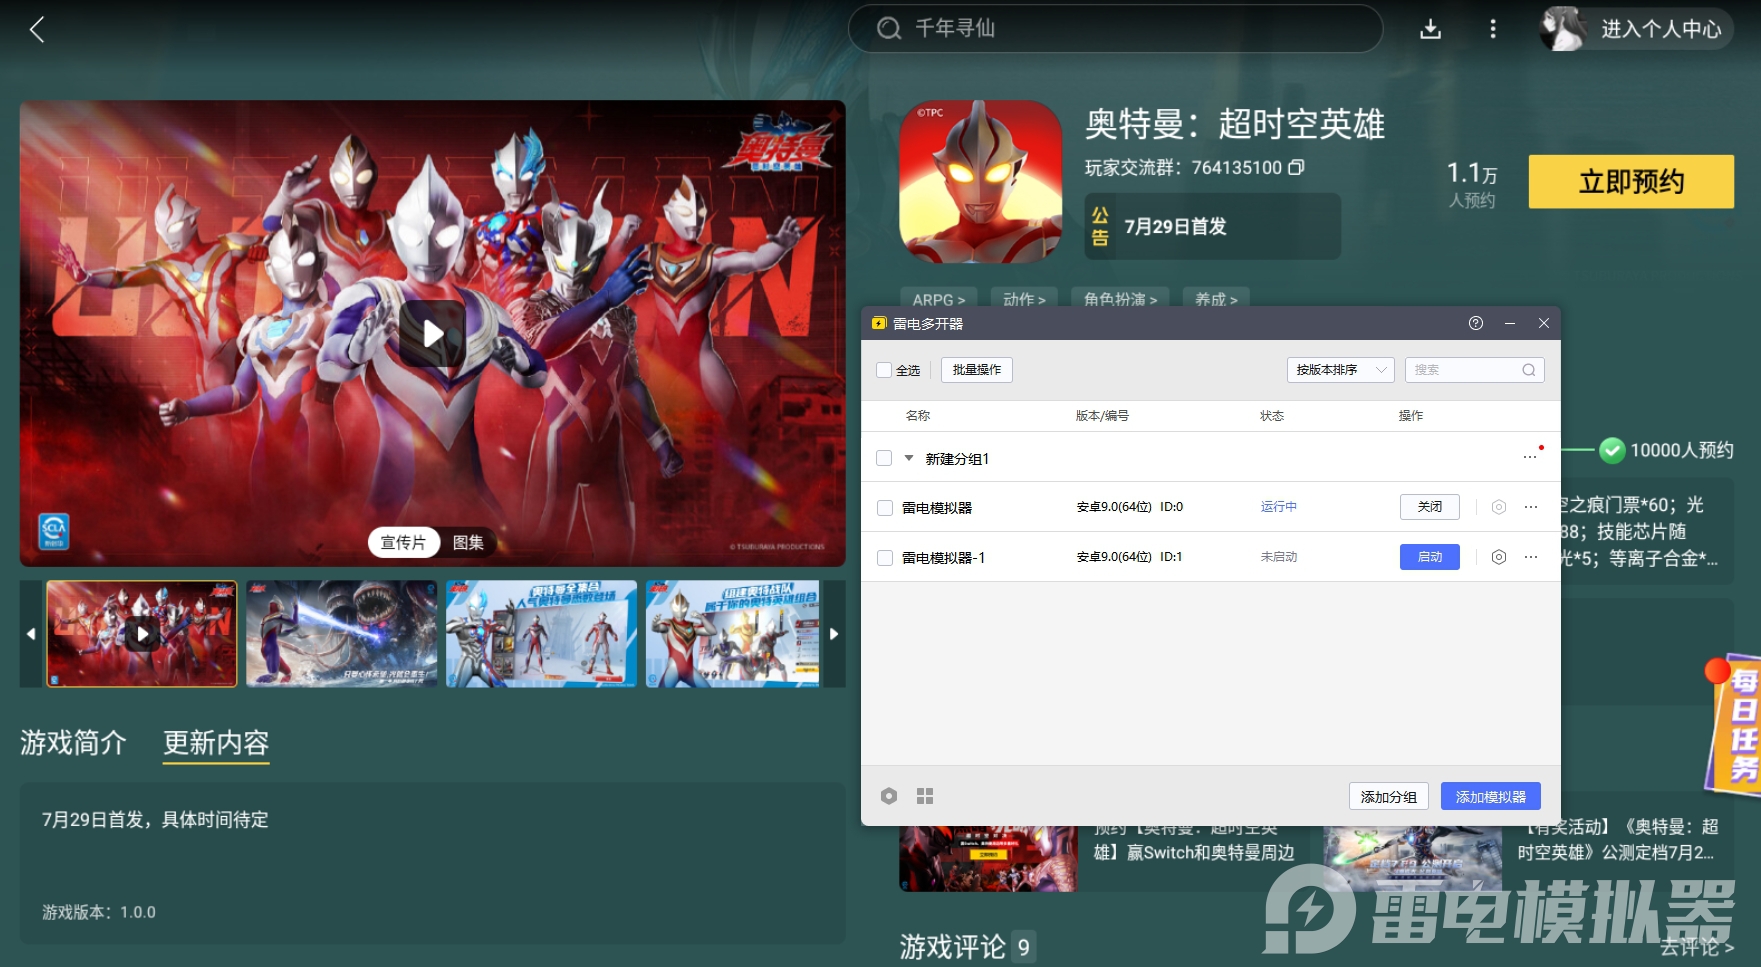Click the 去评论 link
The image size is (1761, 967).
coord(1697,947)
